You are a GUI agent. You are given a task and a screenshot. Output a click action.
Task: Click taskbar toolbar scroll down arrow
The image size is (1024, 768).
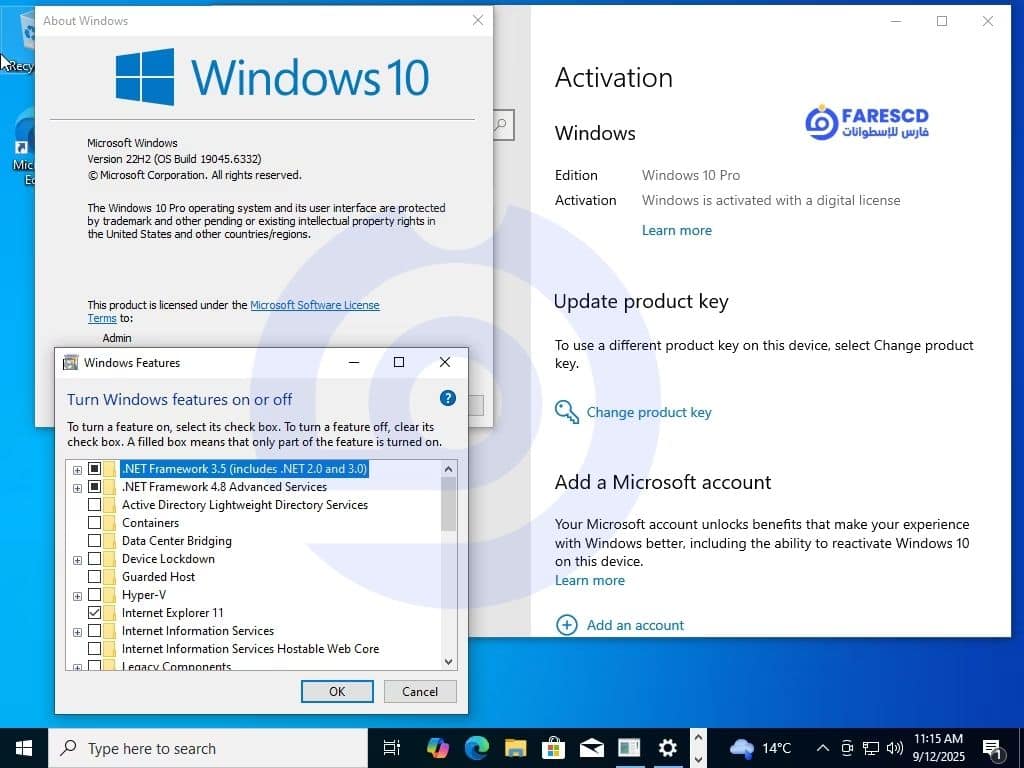(697, 759)
